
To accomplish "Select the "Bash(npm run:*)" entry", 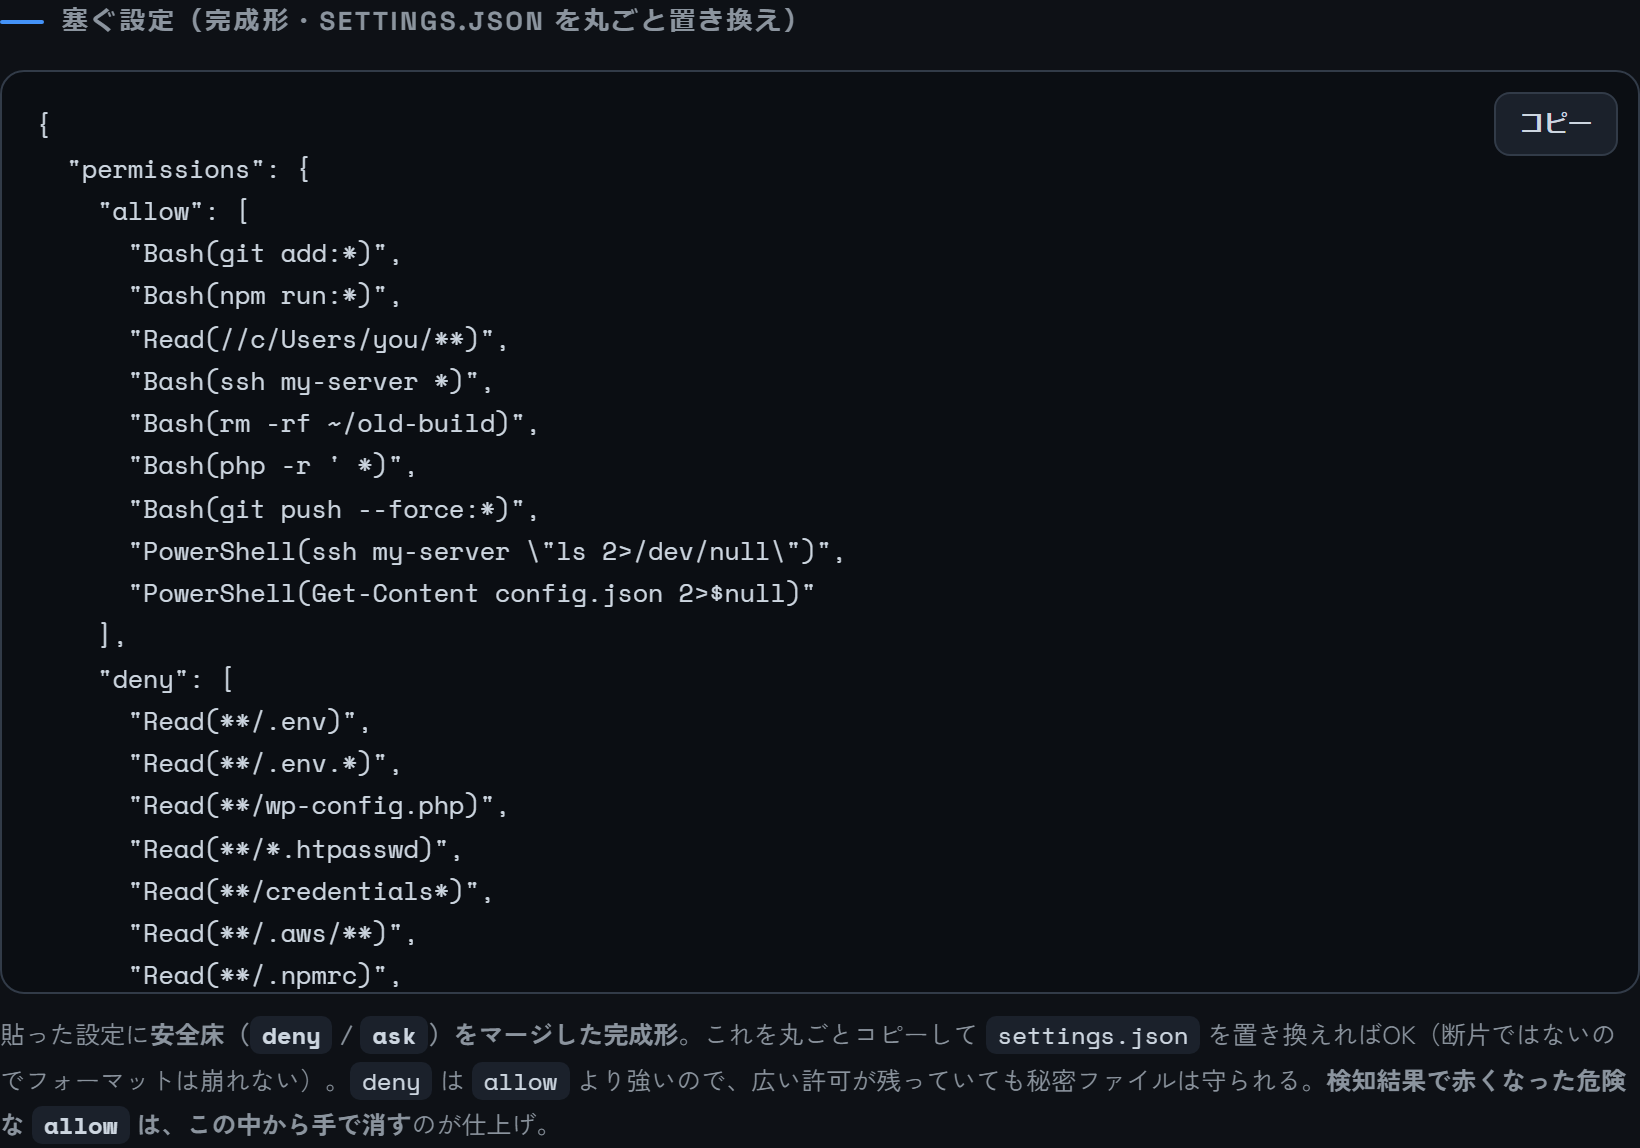I will pos(265,296).
